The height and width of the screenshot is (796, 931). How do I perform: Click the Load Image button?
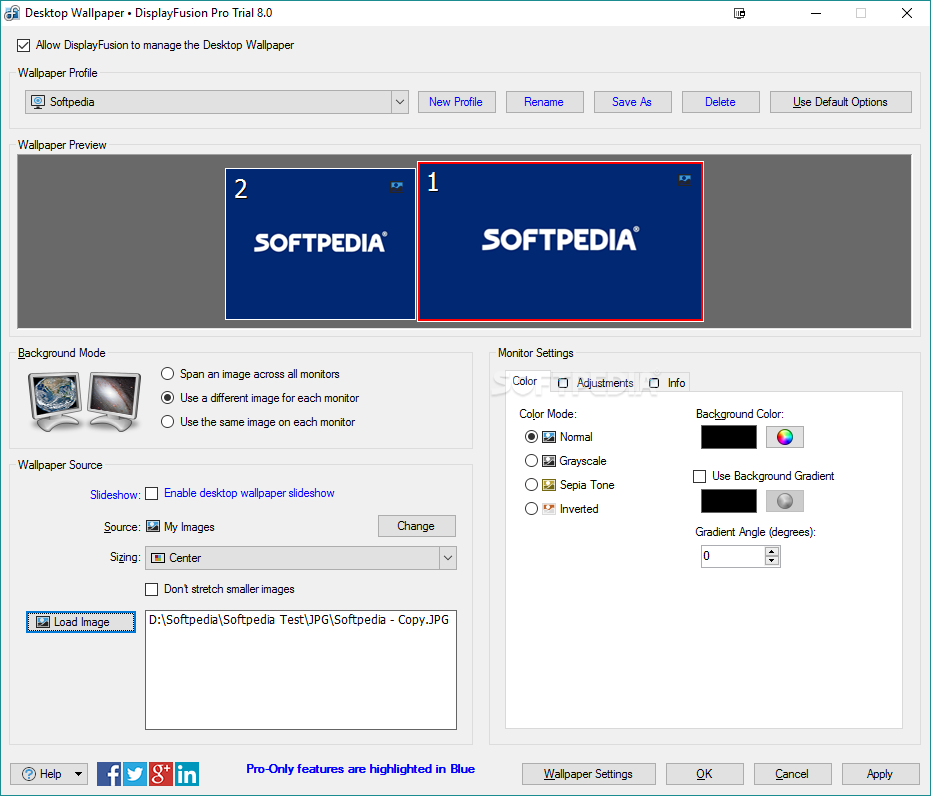(81, 621)
